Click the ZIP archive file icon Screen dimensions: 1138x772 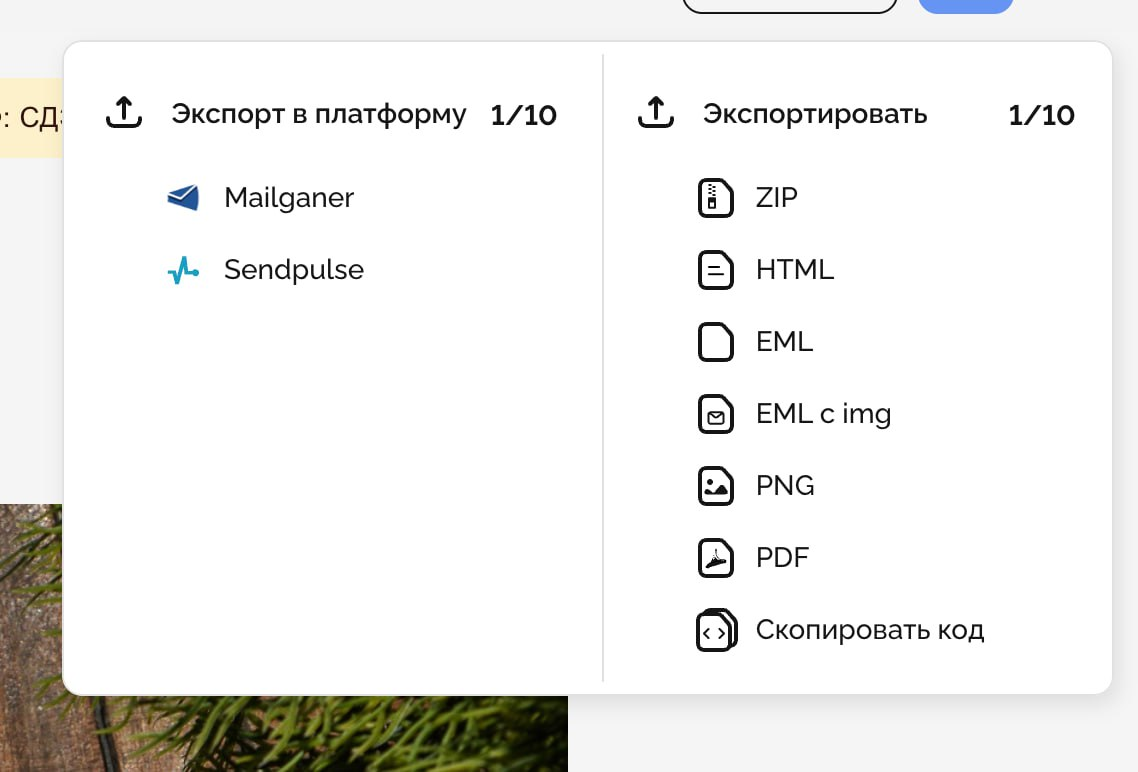[x=715, y=198]
